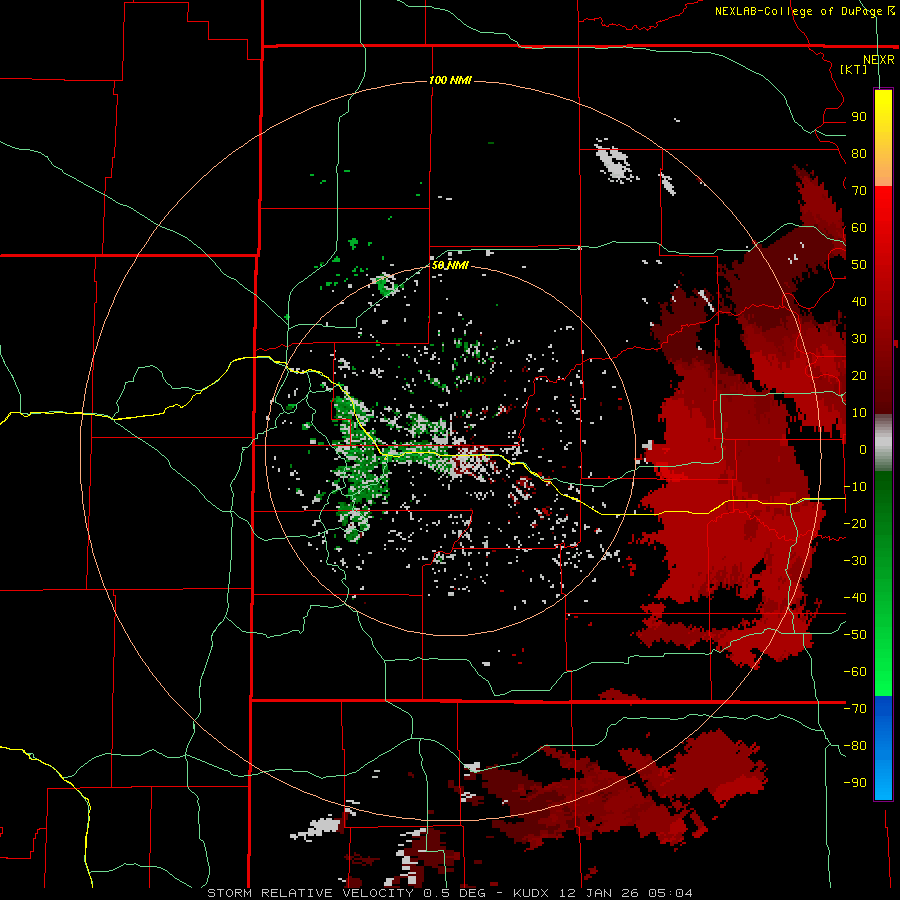The height and width of the screenshot is (900, 900).
Task: Click the STORM RELATIVE VELOCITY caption text
Action: tap(311, 893)
